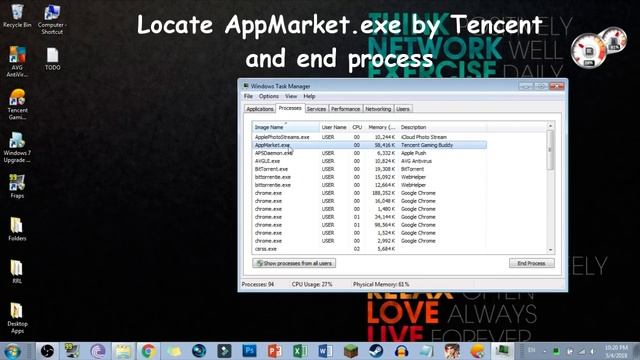Select the csrss.exe process
Screen dimensions: 640x360
pyautogui.click(x=266, y=249)
